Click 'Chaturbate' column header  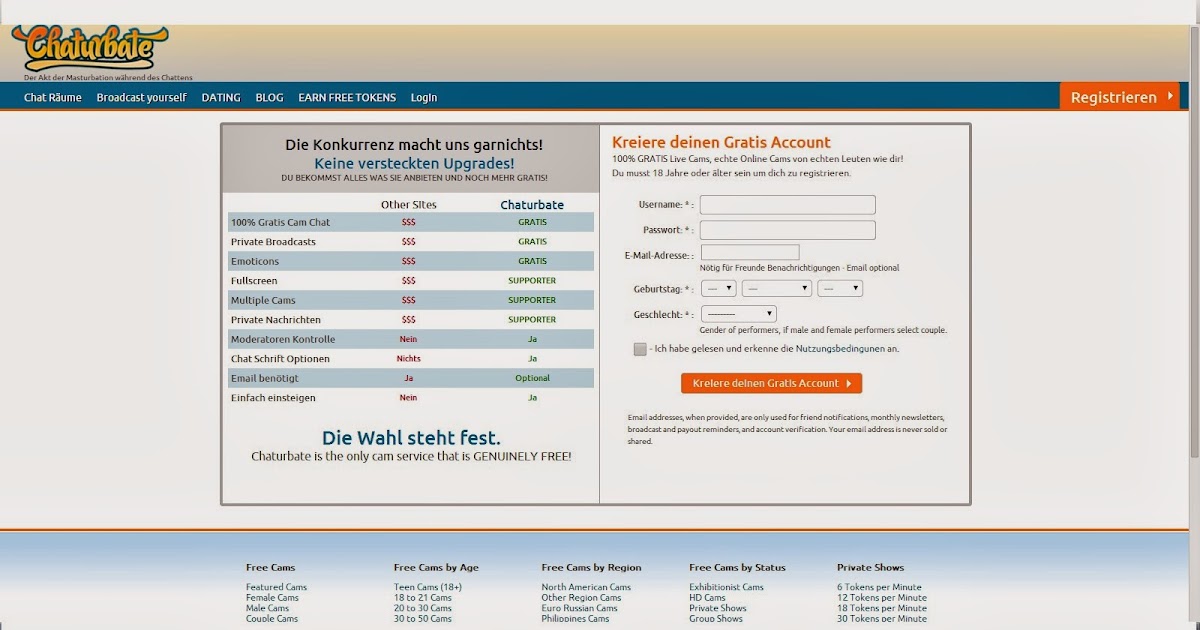pos(532,205)
